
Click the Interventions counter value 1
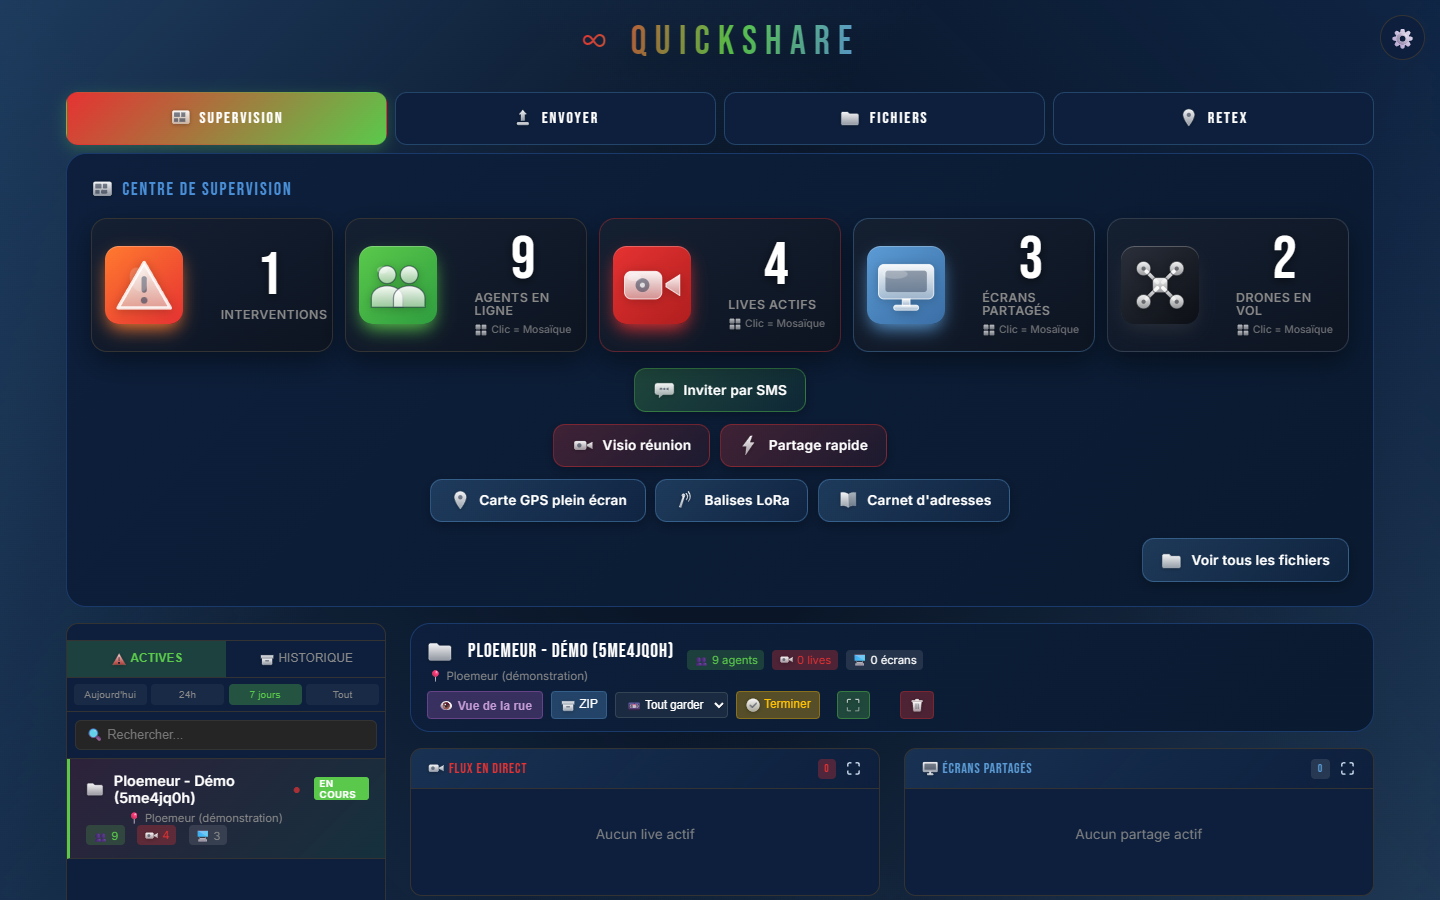click(270, 273)
